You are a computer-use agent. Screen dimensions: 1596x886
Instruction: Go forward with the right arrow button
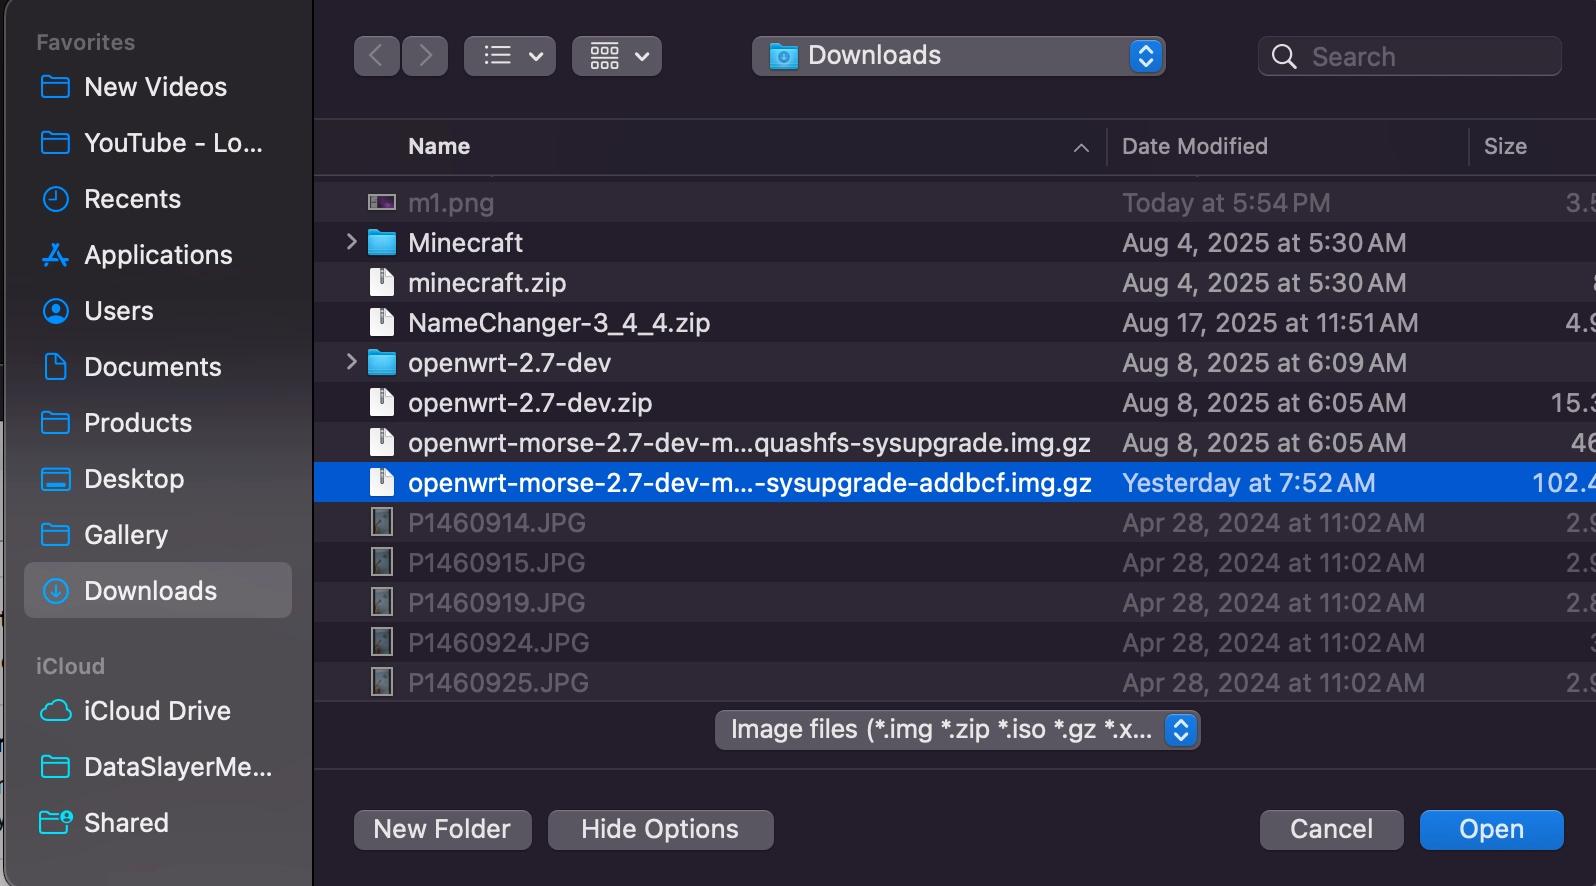[x=425, y=56]
